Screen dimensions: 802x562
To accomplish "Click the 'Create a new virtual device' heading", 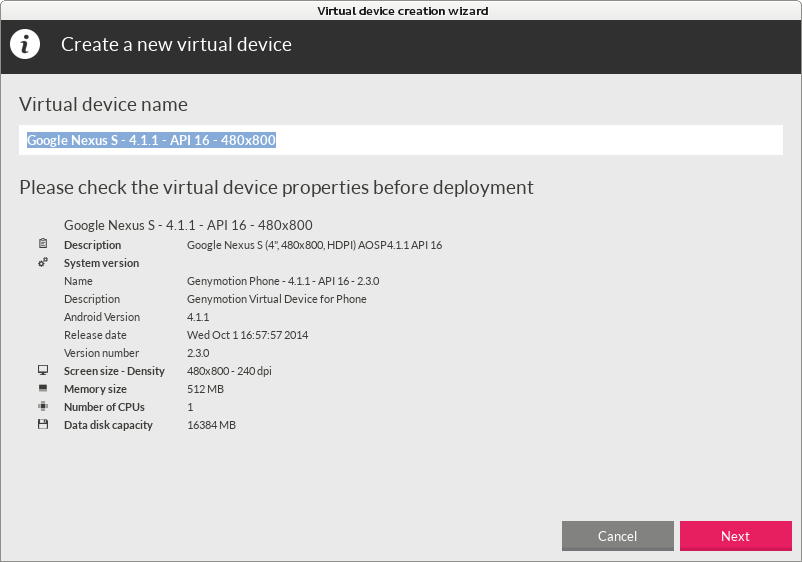I will (176, 44).
